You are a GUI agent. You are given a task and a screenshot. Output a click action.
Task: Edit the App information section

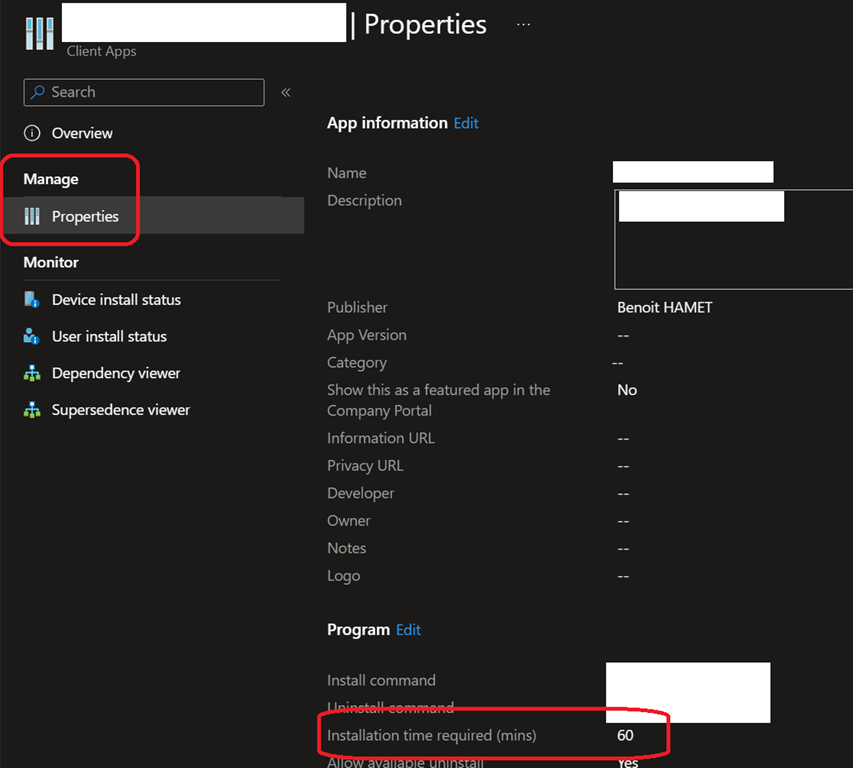click(x=466, y=123)
